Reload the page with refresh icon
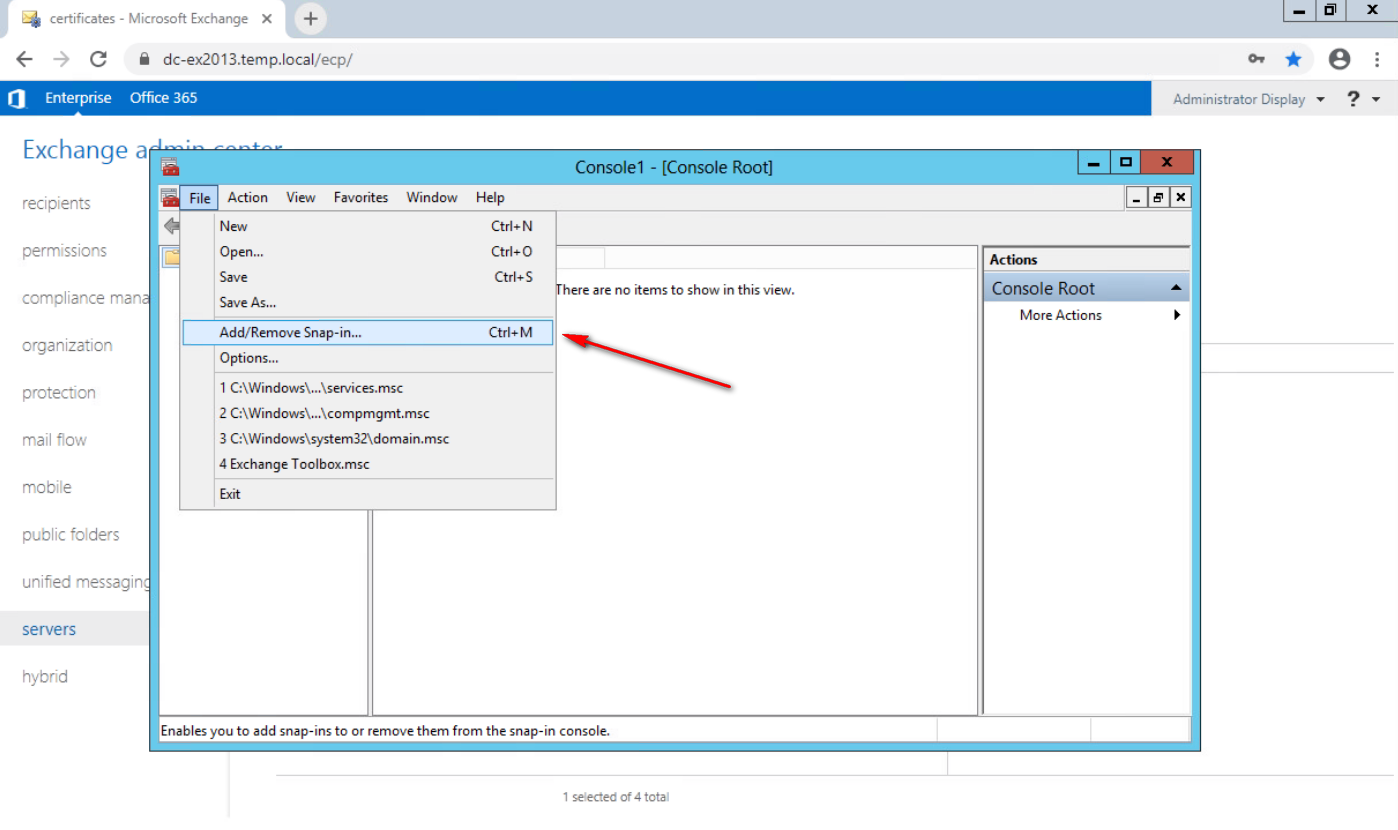This screenshot has height=830, width=1398. tap(98, 59)
